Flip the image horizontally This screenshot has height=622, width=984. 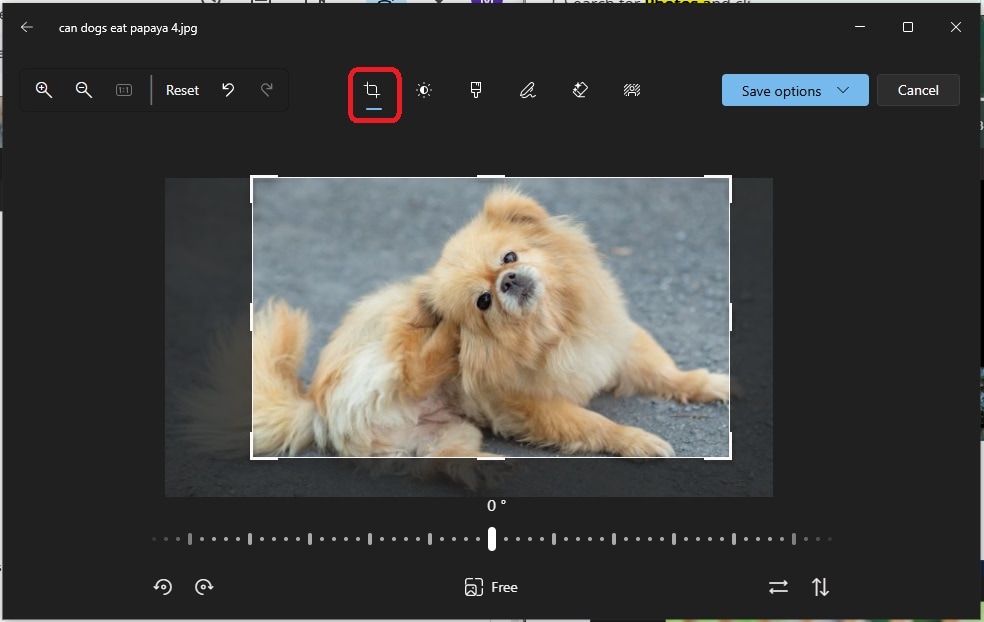pyautogui.click(x=778, y=587)
